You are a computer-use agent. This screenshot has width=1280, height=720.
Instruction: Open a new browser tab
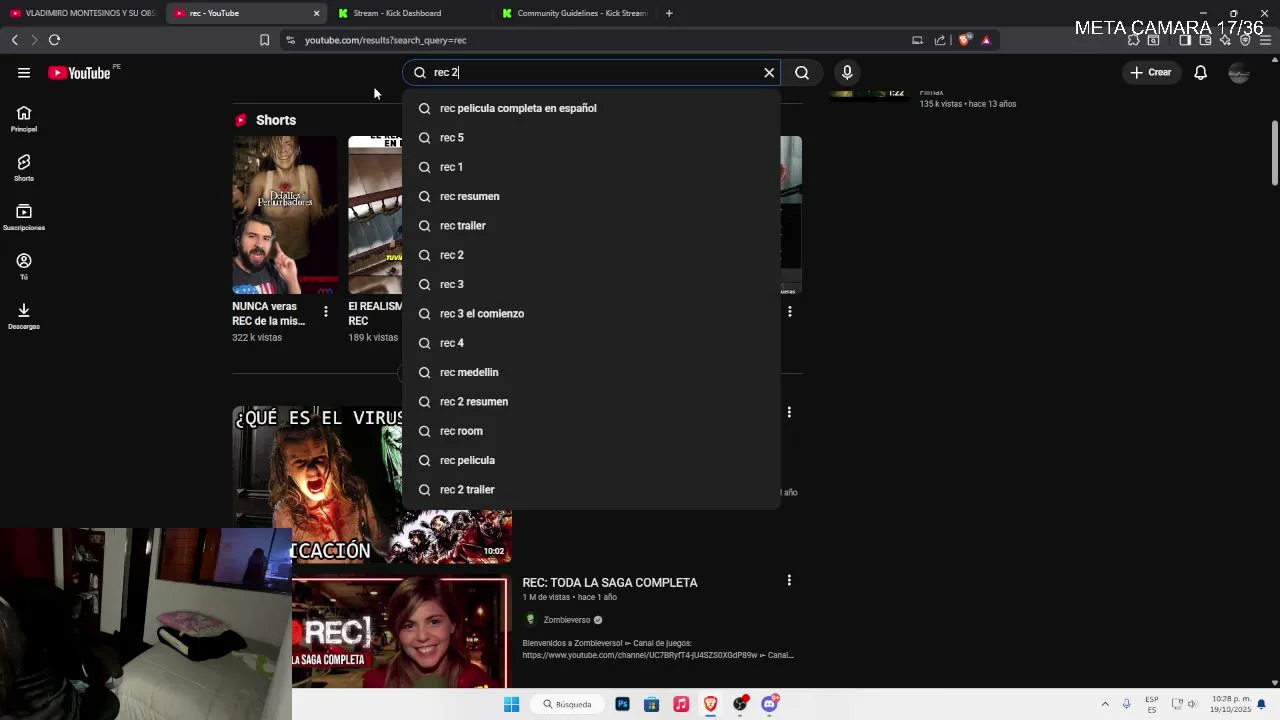669,13
